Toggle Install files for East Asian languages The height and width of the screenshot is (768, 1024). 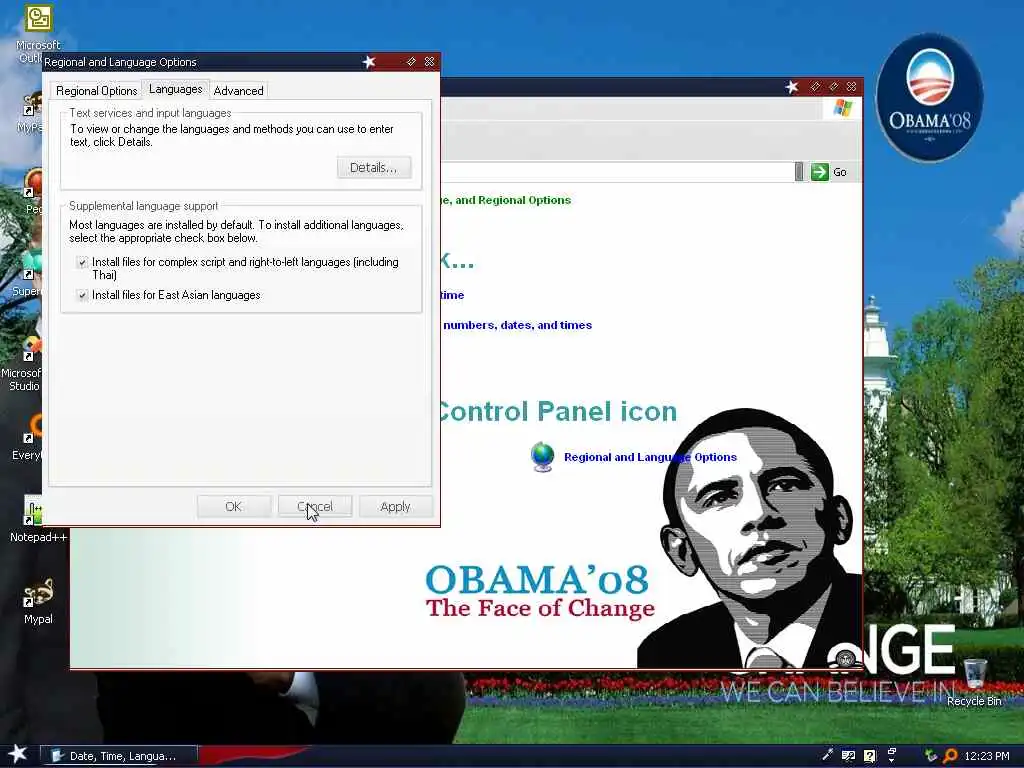click(82, 295)
